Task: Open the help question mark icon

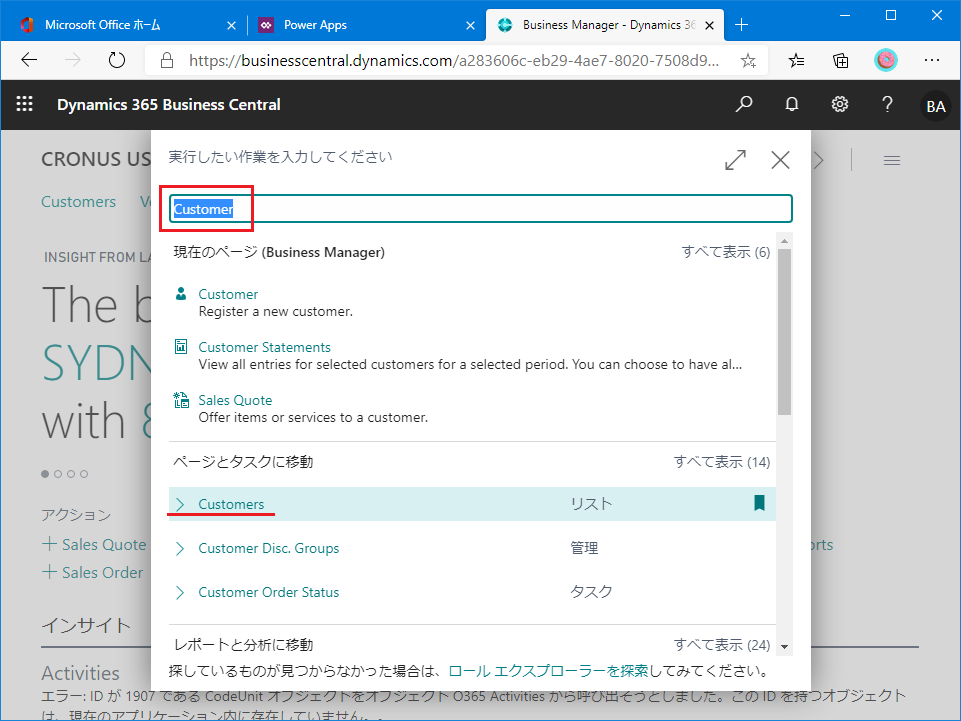Action: [887, 104]
